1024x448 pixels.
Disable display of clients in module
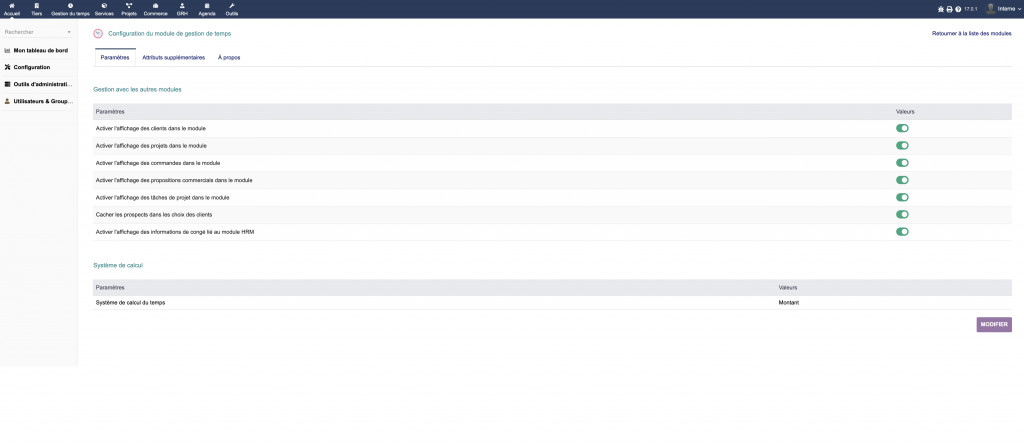902,128
